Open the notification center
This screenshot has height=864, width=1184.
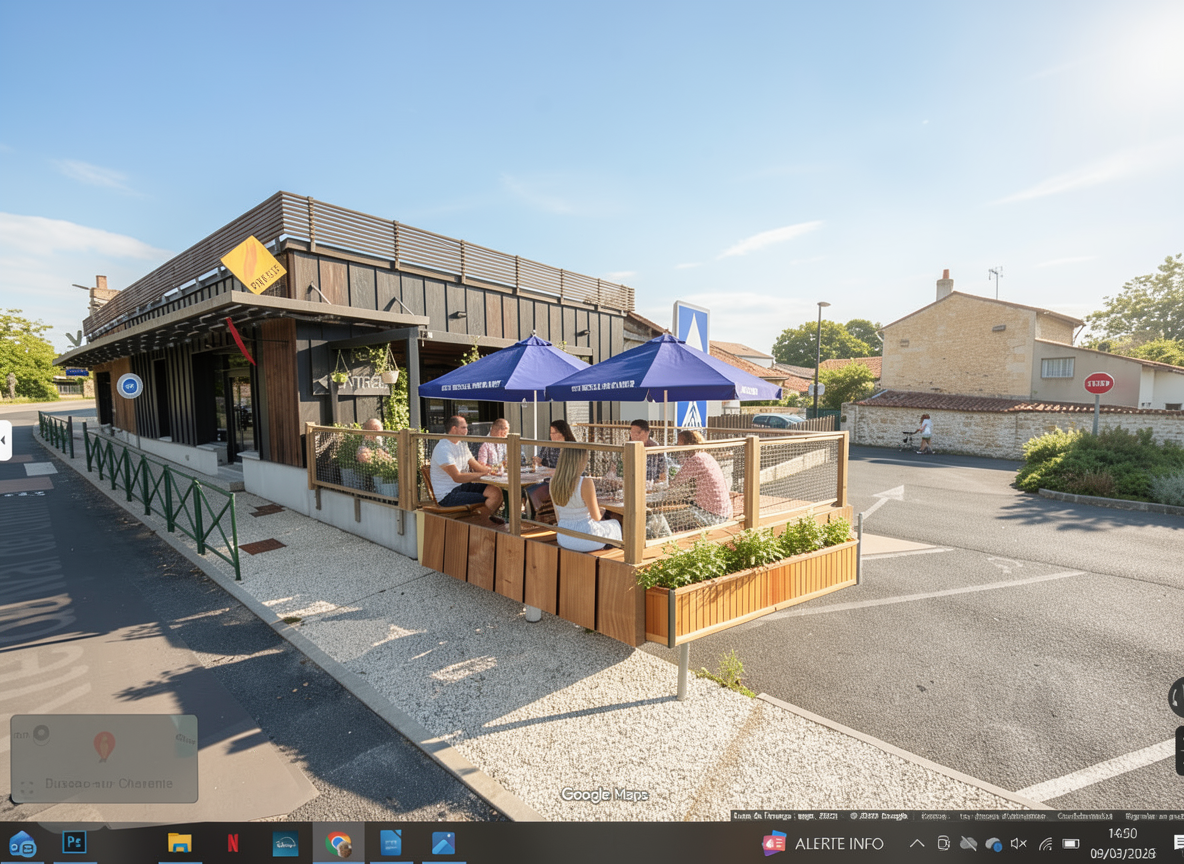pyautogui.click(x=1178, y=843)
